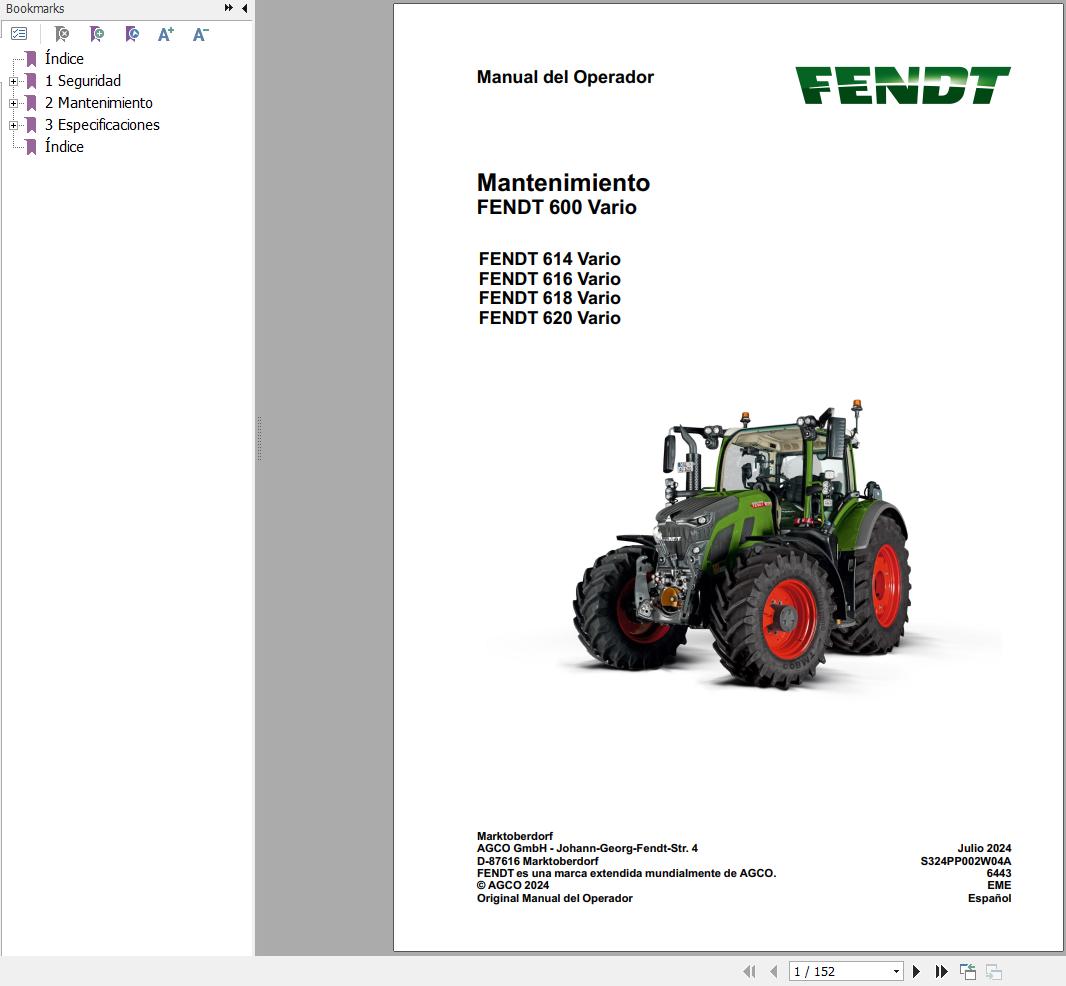This screenshot has height=986, width=1066.
Task: Decrease bookmark text size with A-
Action: click(201, 34)
